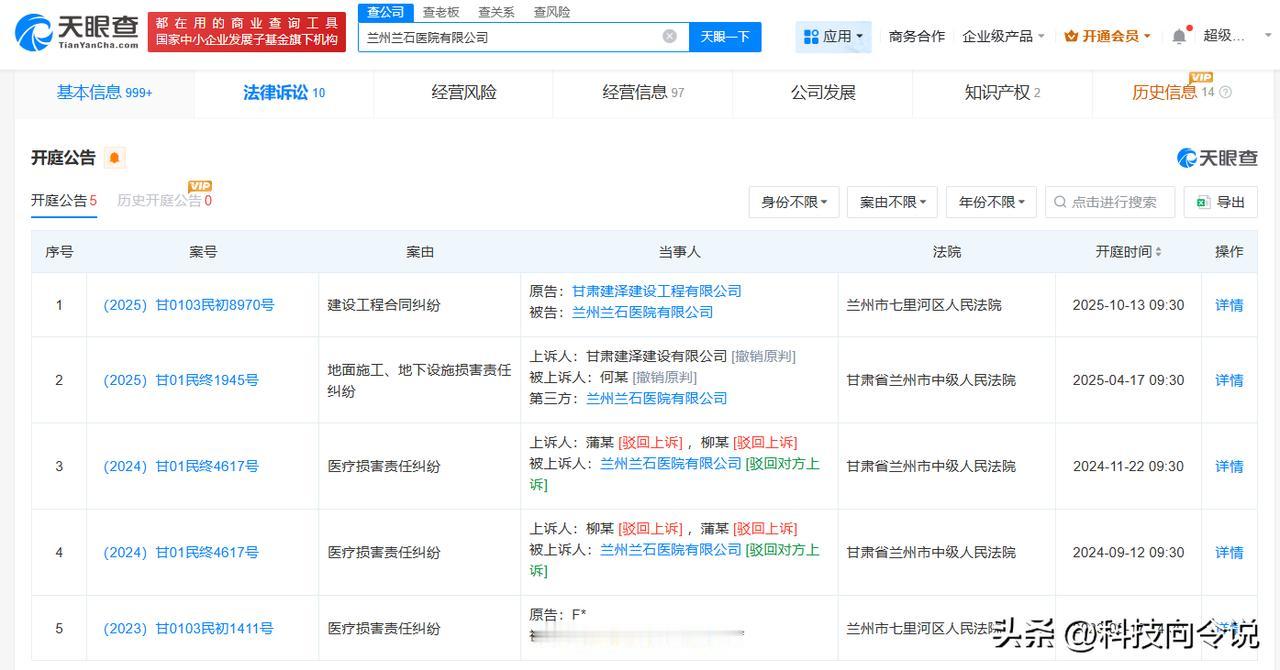Switch to the 查老板 search tab

click(x=441, y=12)
